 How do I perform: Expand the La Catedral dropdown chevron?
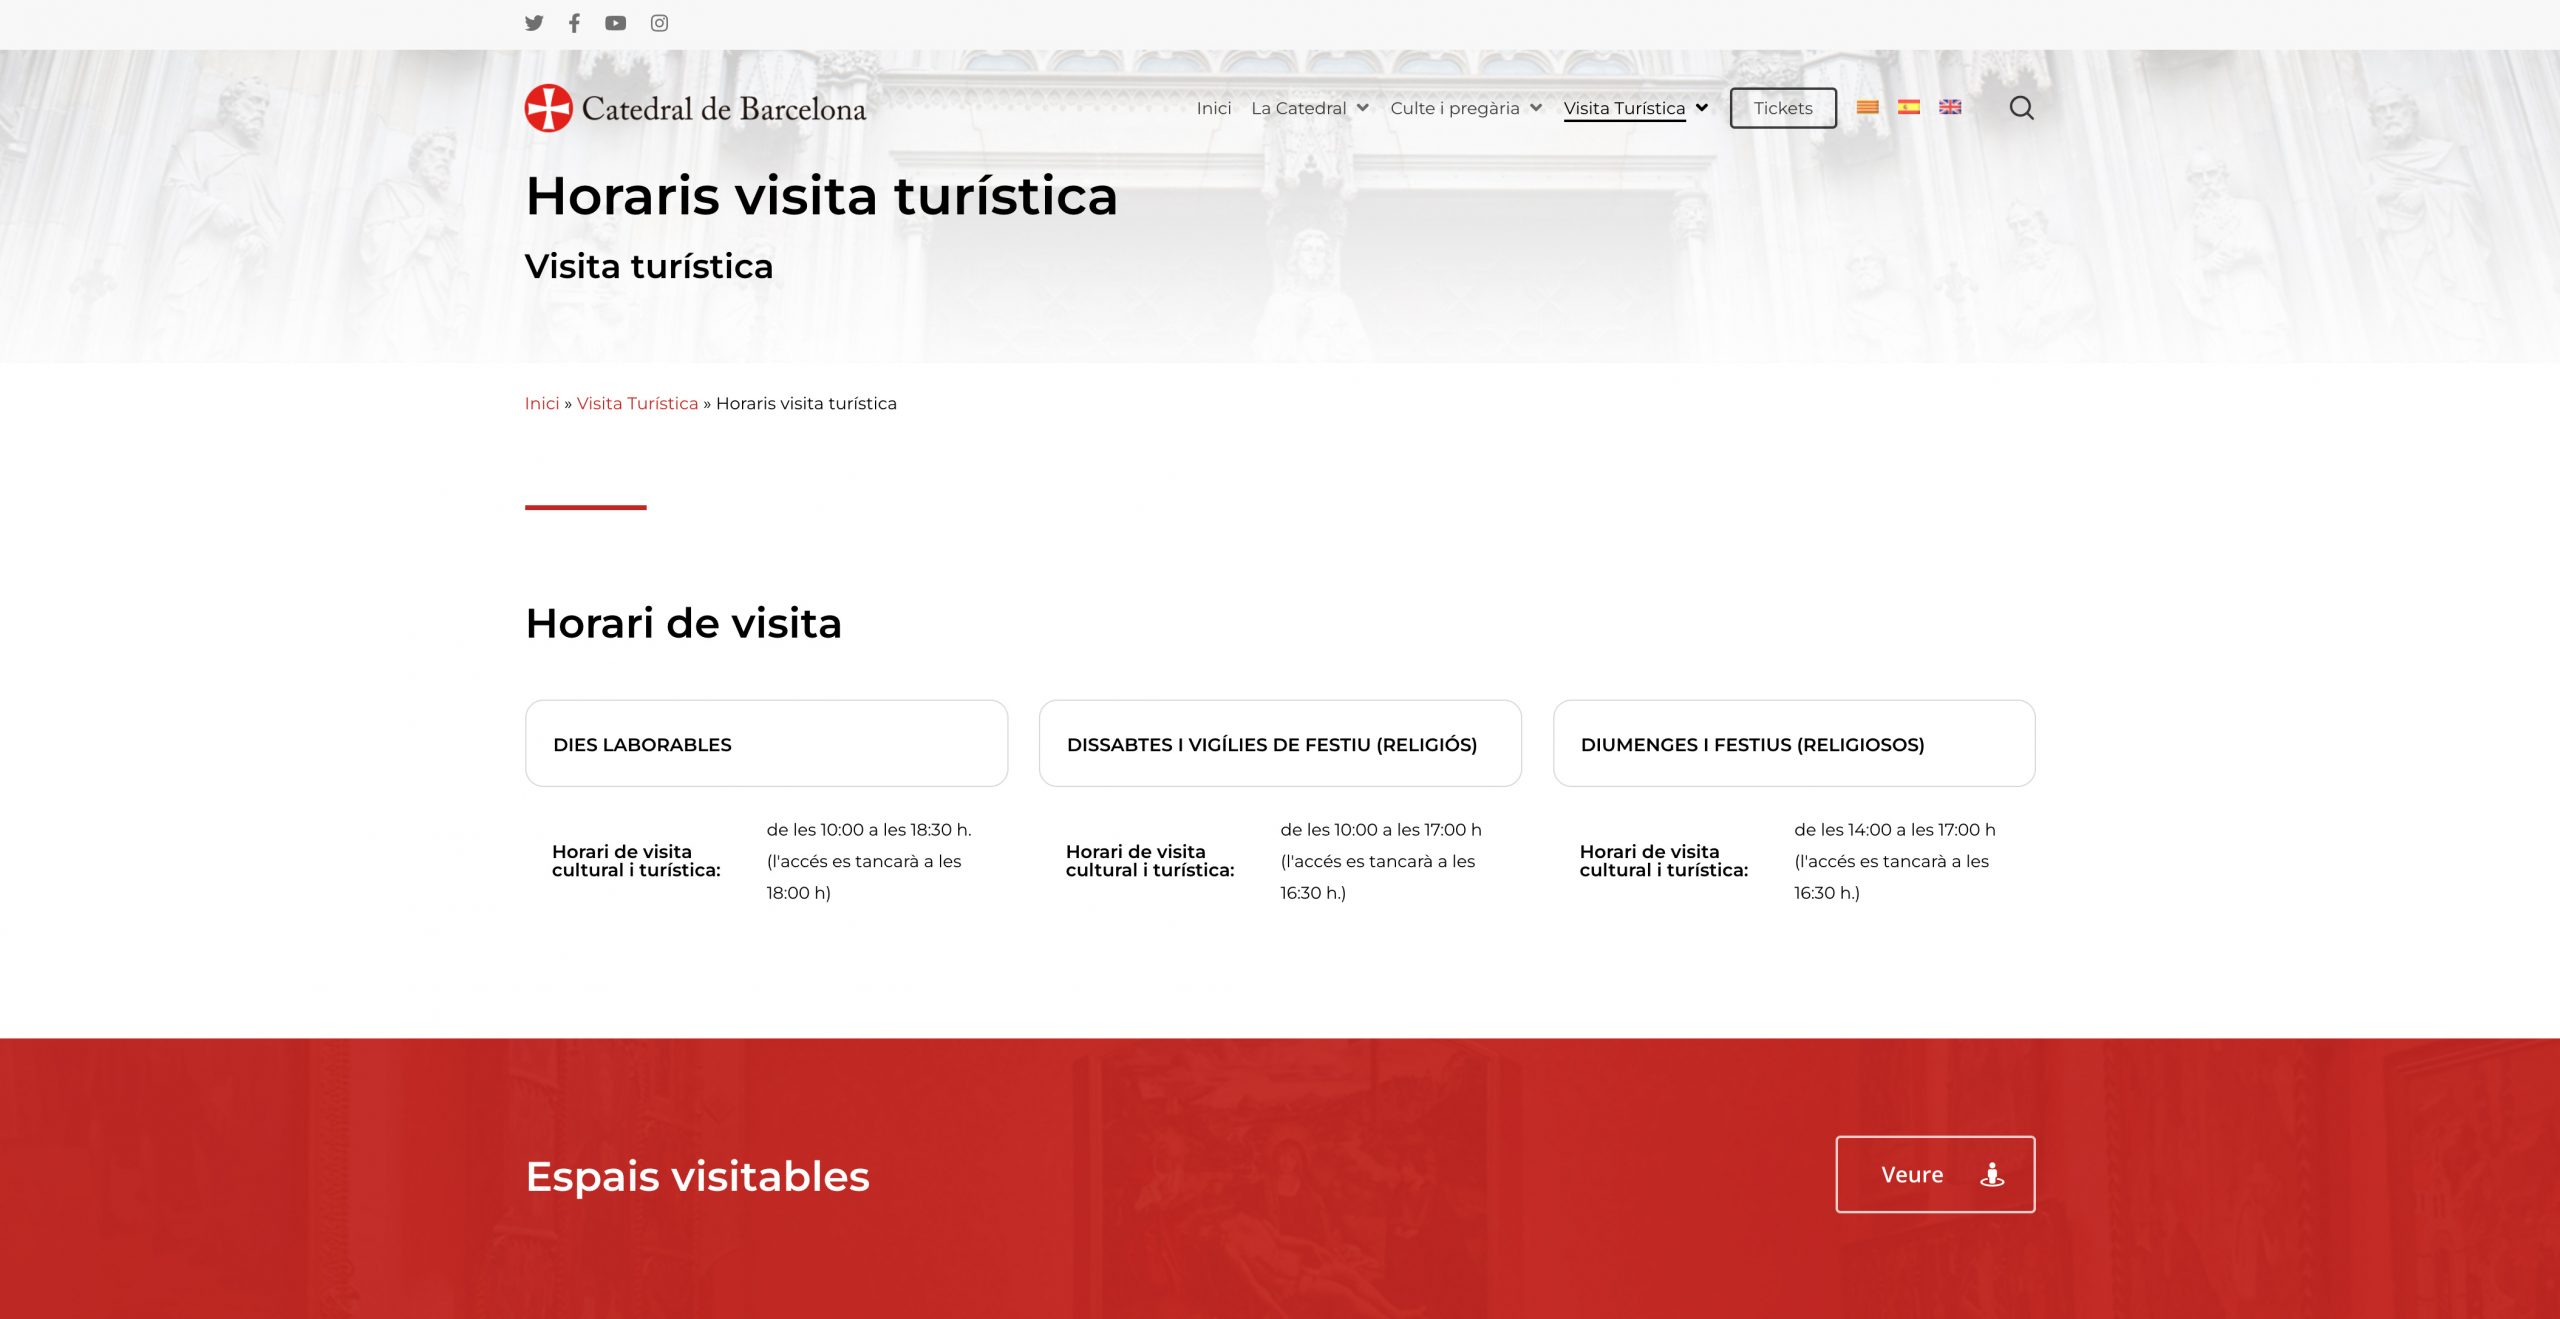point(1362,108)
